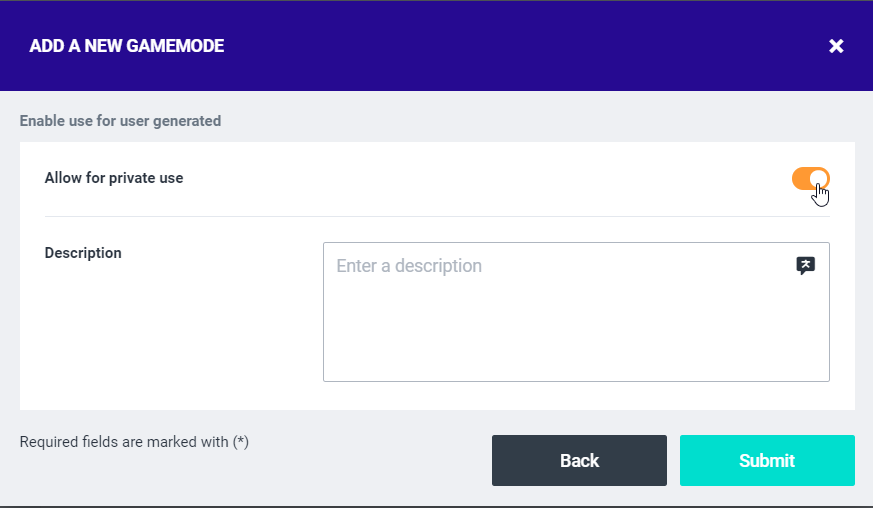Click the "Enable use for user generated" heading
Screen dimensions: 873x508
[120, 121]
